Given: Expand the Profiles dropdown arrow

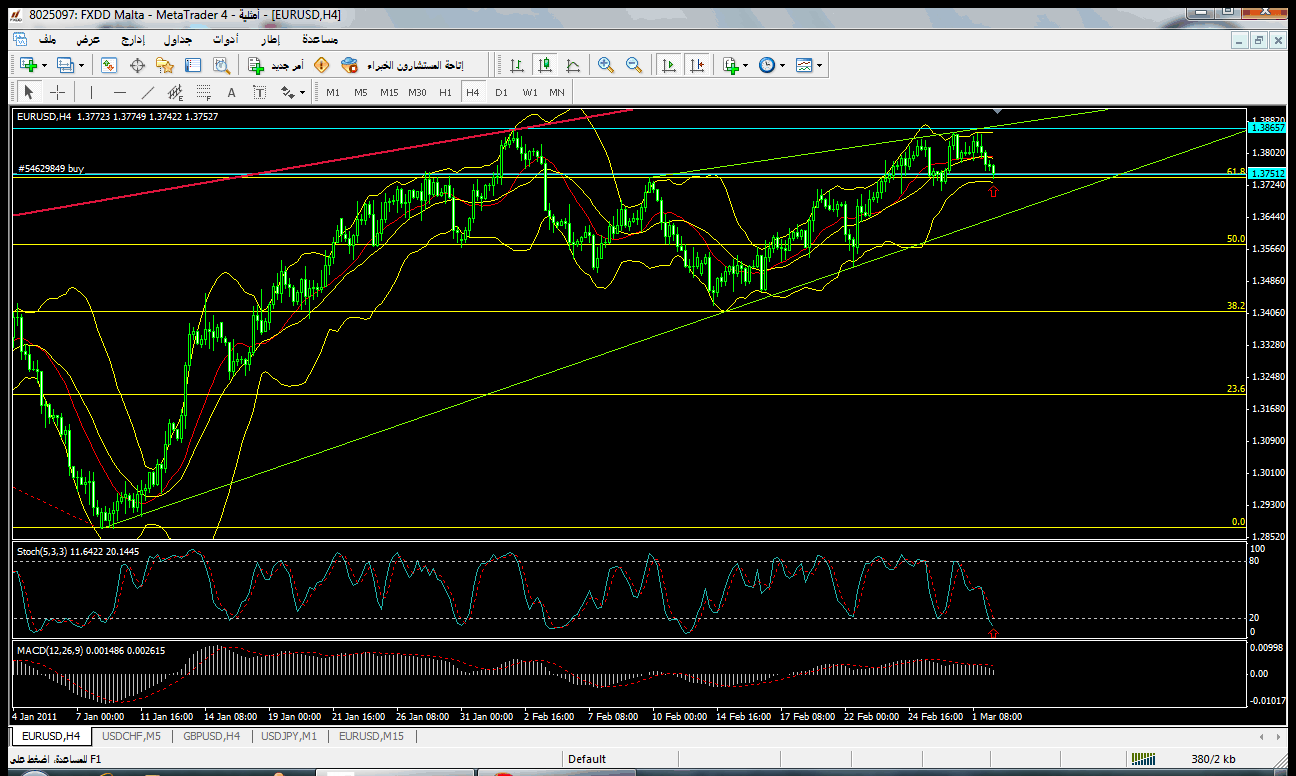Looking at the screenshot, I should 82,65.
